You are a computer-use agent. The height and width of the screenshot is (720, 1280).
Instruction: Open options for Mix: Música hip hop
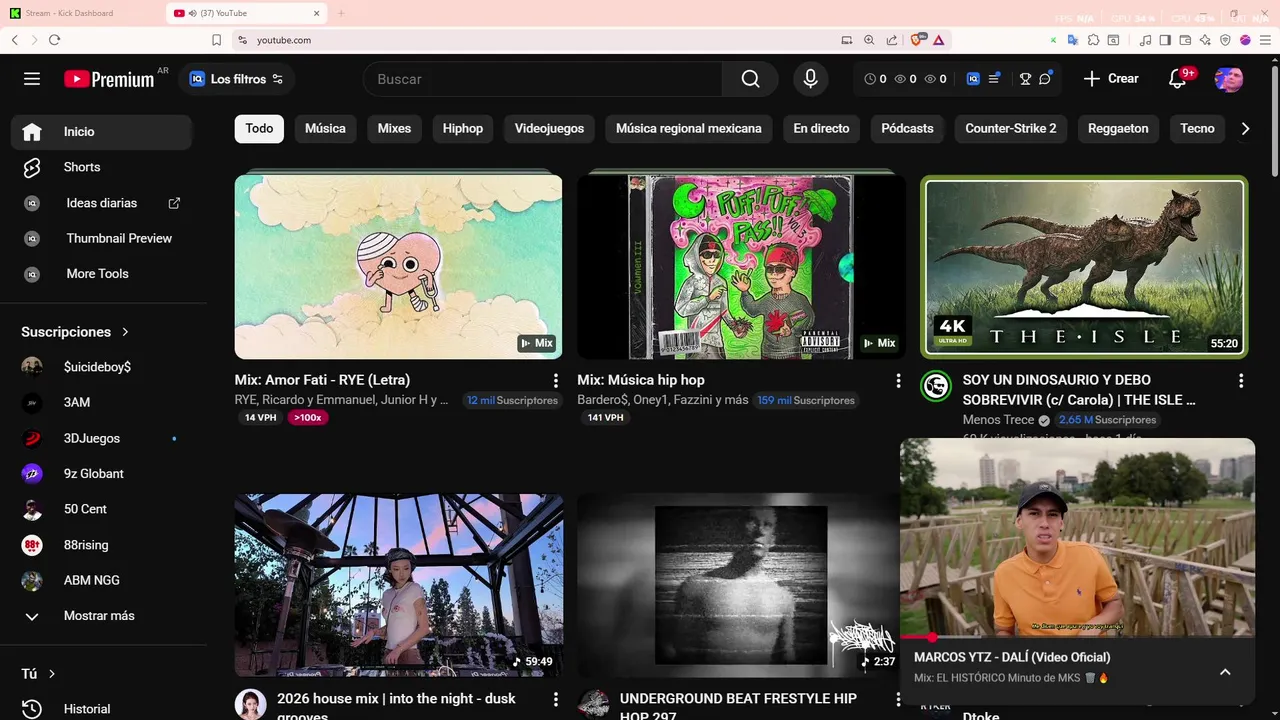pyautogui.click(x=898, y=381)
